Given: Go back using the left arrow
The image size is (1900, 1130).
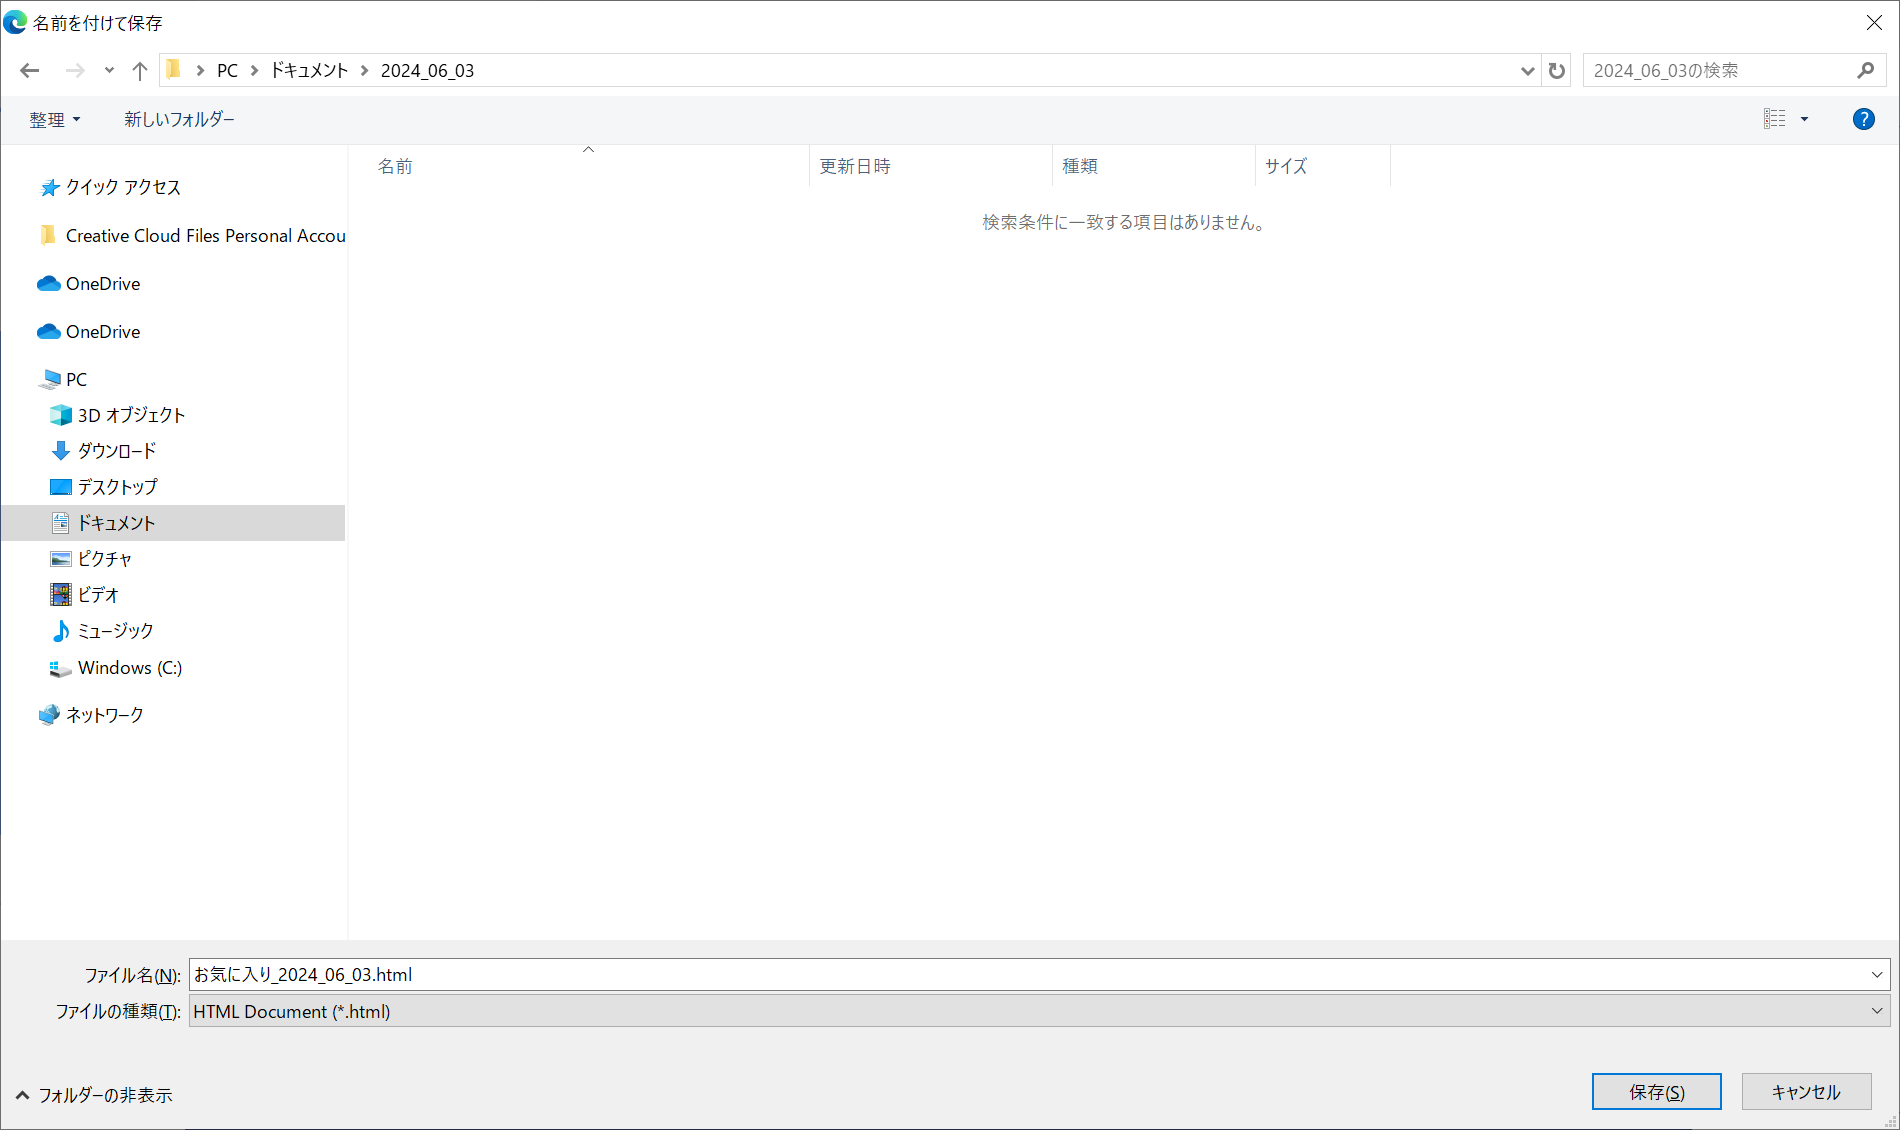Looking at the screenshot, I should [x=30, y=70].
